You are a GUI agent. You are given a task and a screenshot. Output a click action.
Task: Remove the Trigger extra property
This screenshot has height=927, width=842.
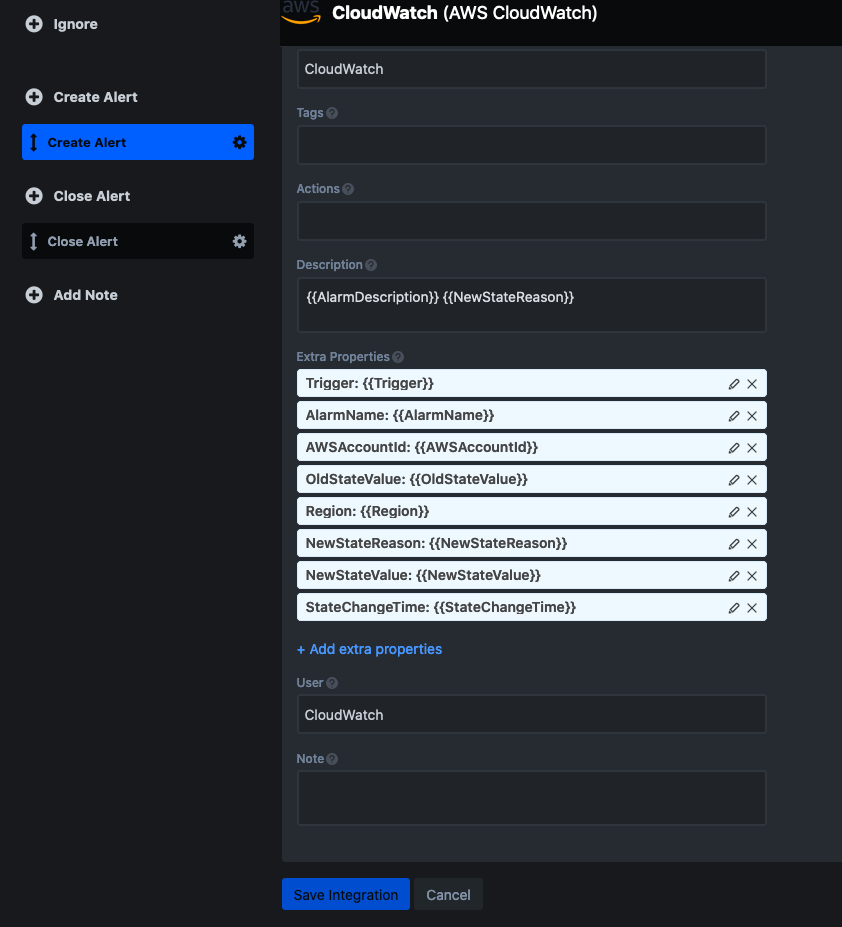click(x=752, y=384)
